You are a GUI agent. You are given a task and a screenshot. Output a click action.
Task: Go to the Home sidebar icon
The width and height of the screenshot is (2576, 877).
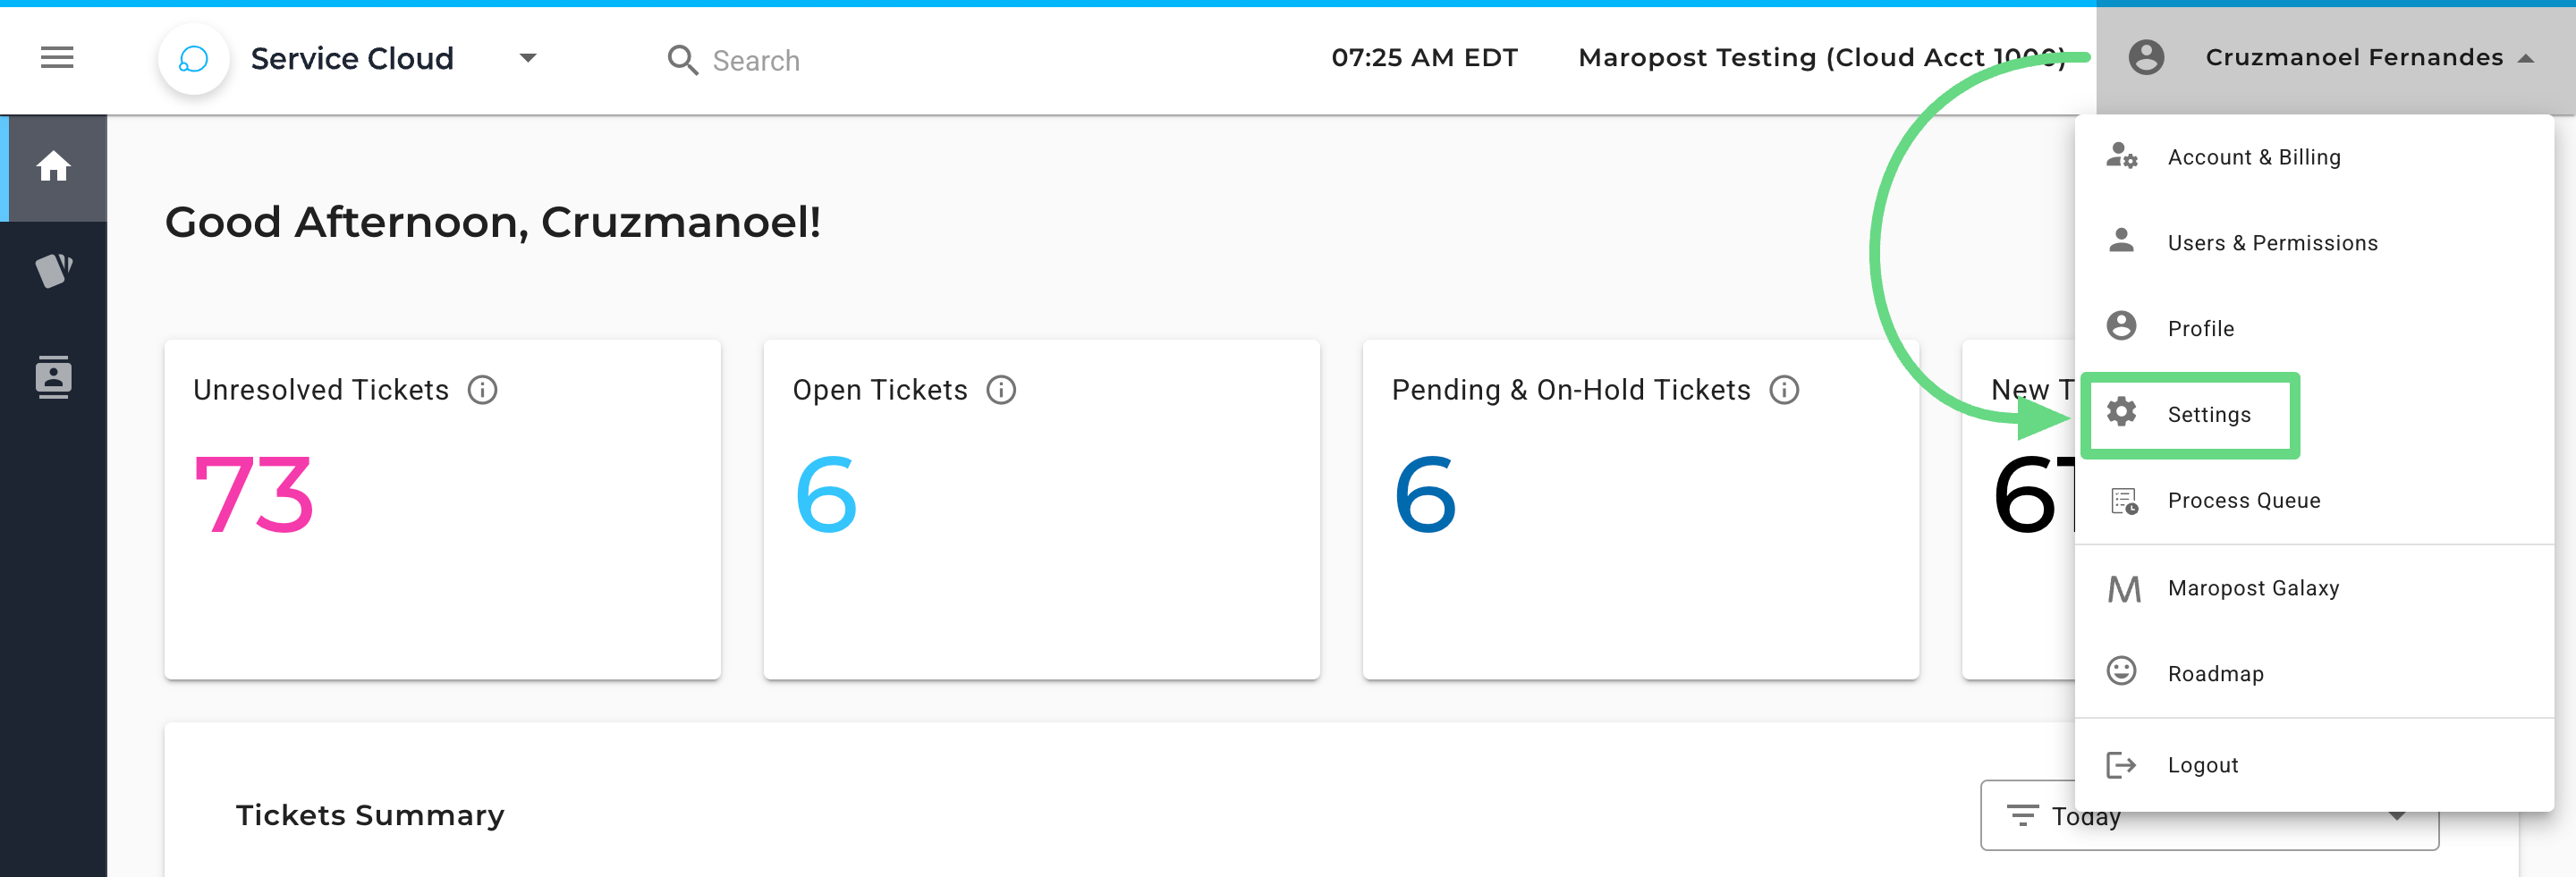[54, 167]
